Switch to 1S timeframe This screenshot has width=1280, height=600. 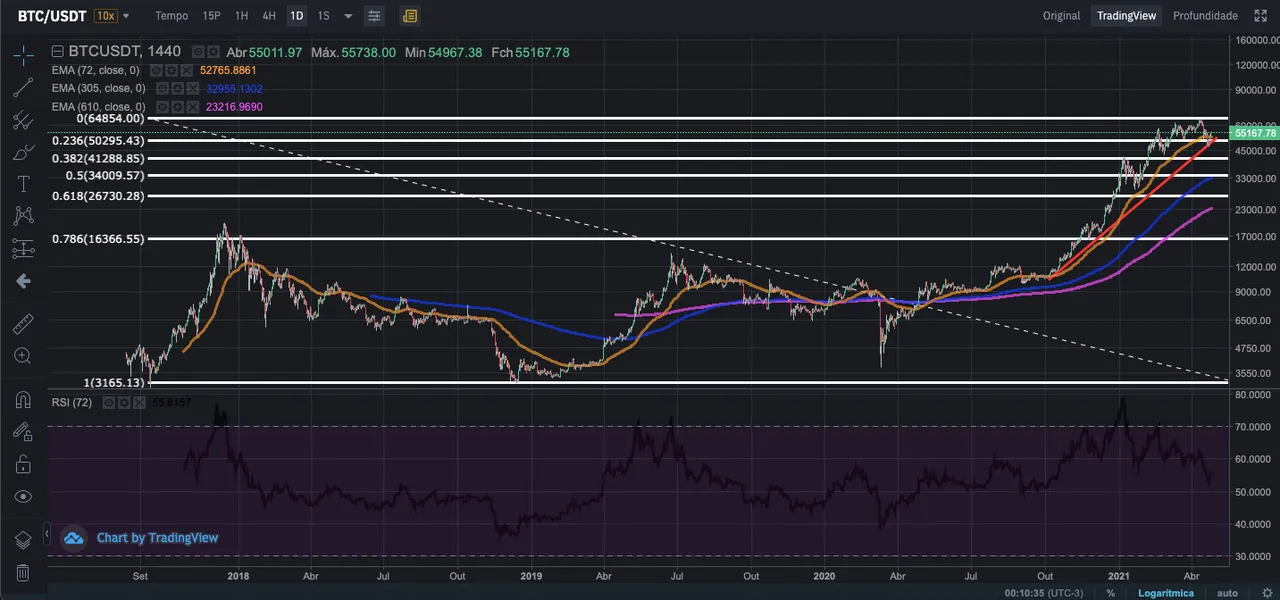point(323,16)
